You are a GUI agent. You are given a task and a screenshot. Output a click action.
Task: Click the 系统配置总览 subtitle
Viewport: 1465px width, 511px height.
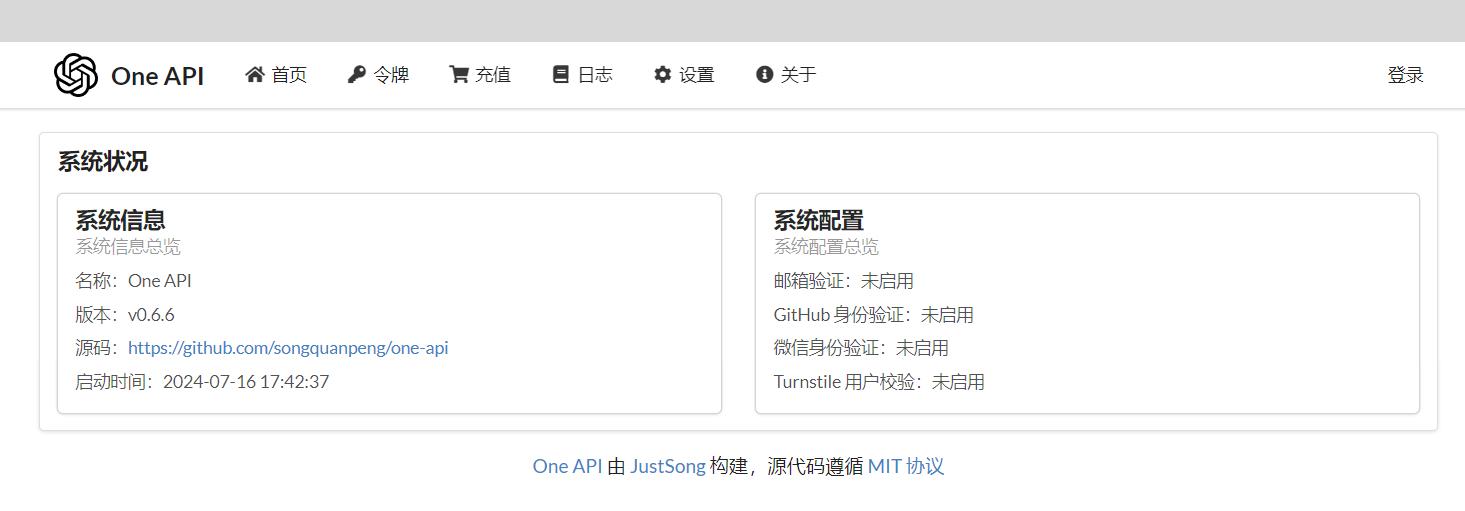(x=826, y=247)
